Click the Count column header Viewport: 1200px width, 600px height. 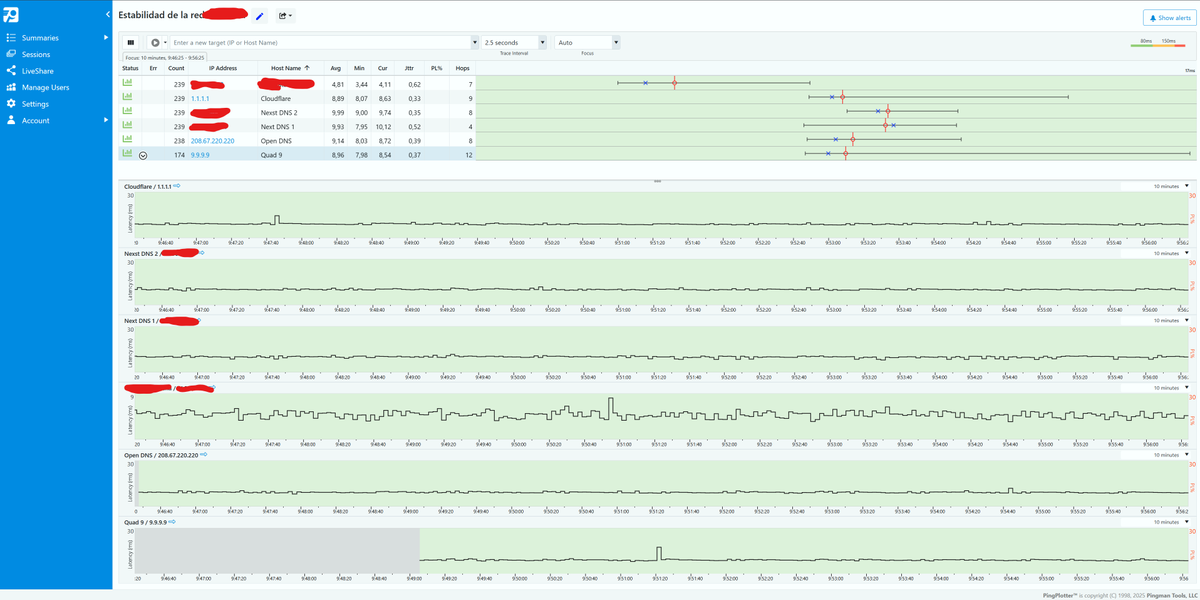coord(176,68)
